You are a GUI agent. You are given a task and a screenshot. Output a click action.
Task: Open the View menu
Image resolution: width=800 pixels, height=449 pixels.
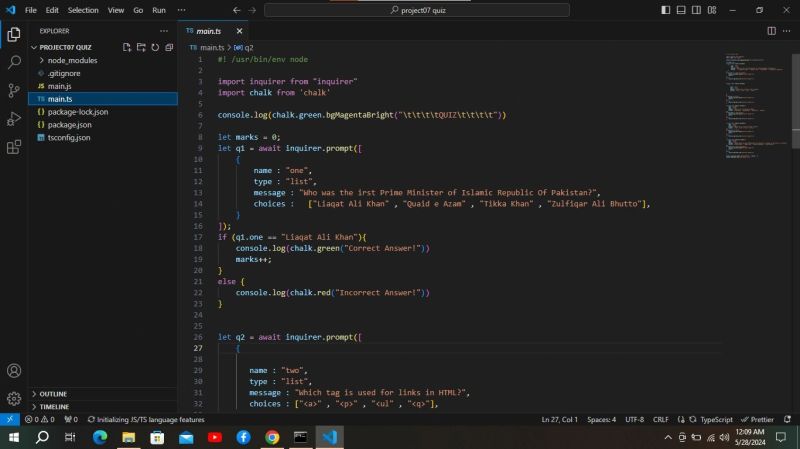(x=116, y=10)
